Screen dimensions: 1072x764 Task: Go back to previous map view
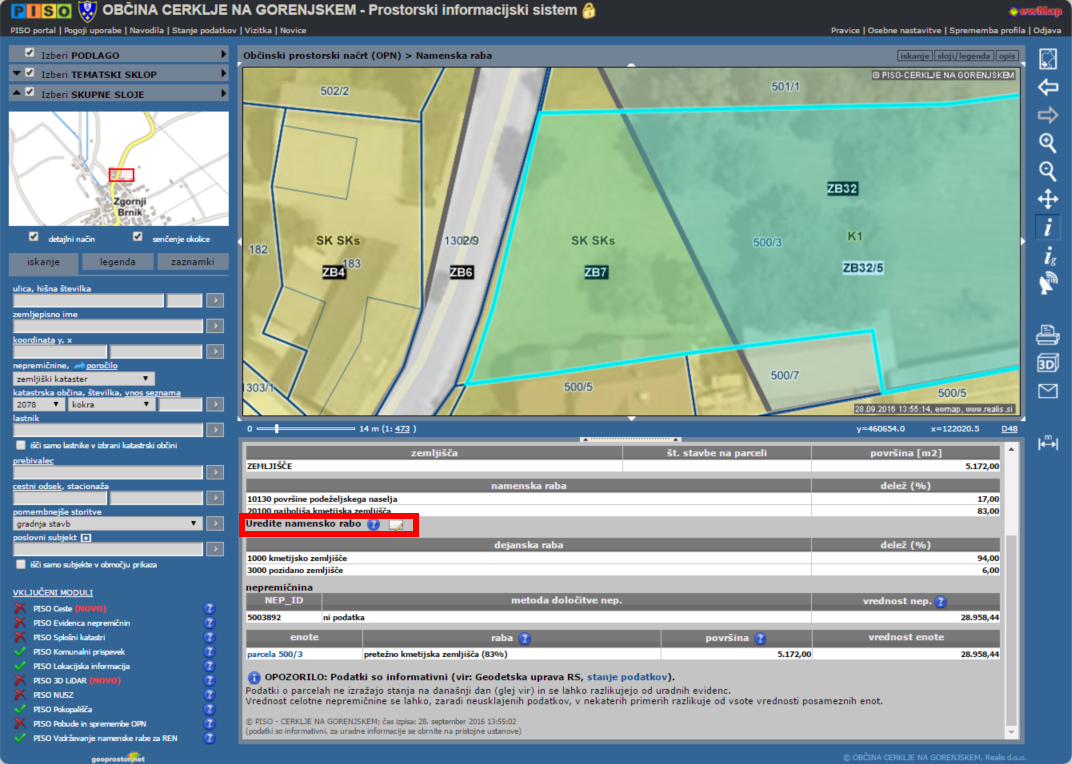pos(1047,87)
